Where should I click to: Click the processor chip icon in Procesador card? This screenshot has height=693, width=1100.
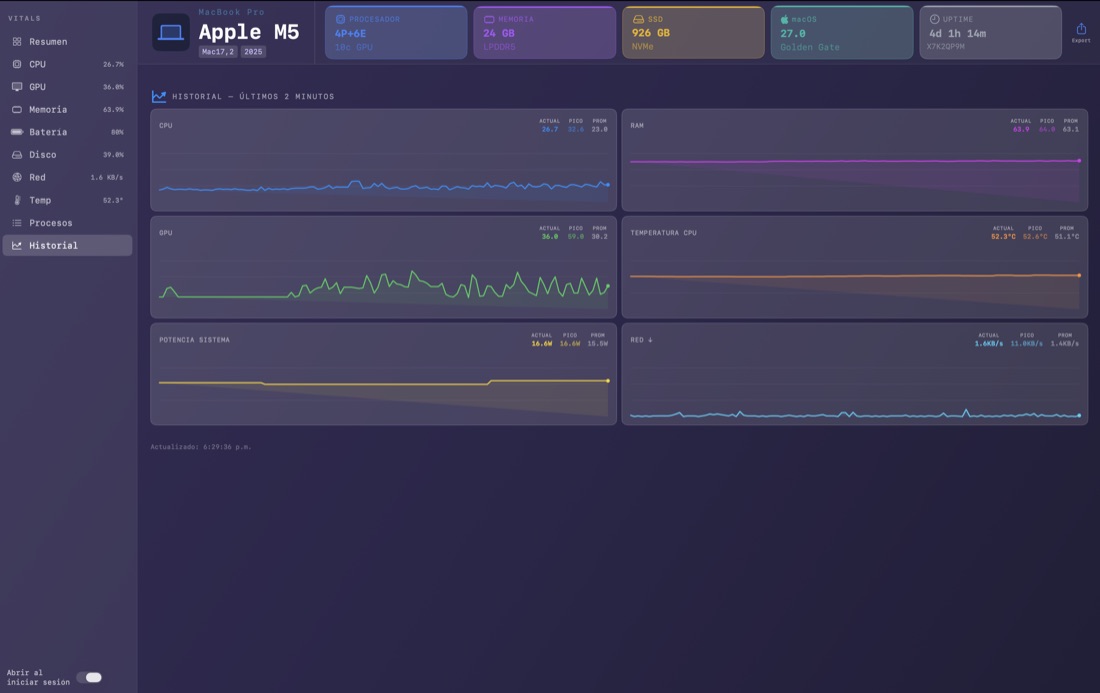pyautogui.click(x=340, y=20)
